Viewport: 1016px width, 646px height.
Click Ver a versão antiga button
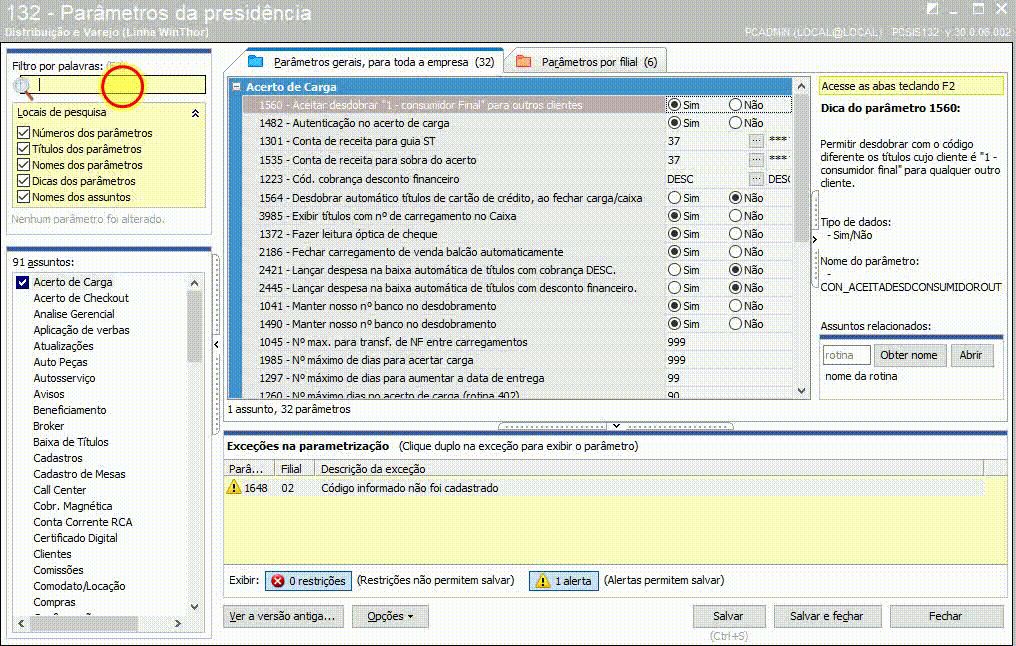pyautogui.click(x=282, y=616)
